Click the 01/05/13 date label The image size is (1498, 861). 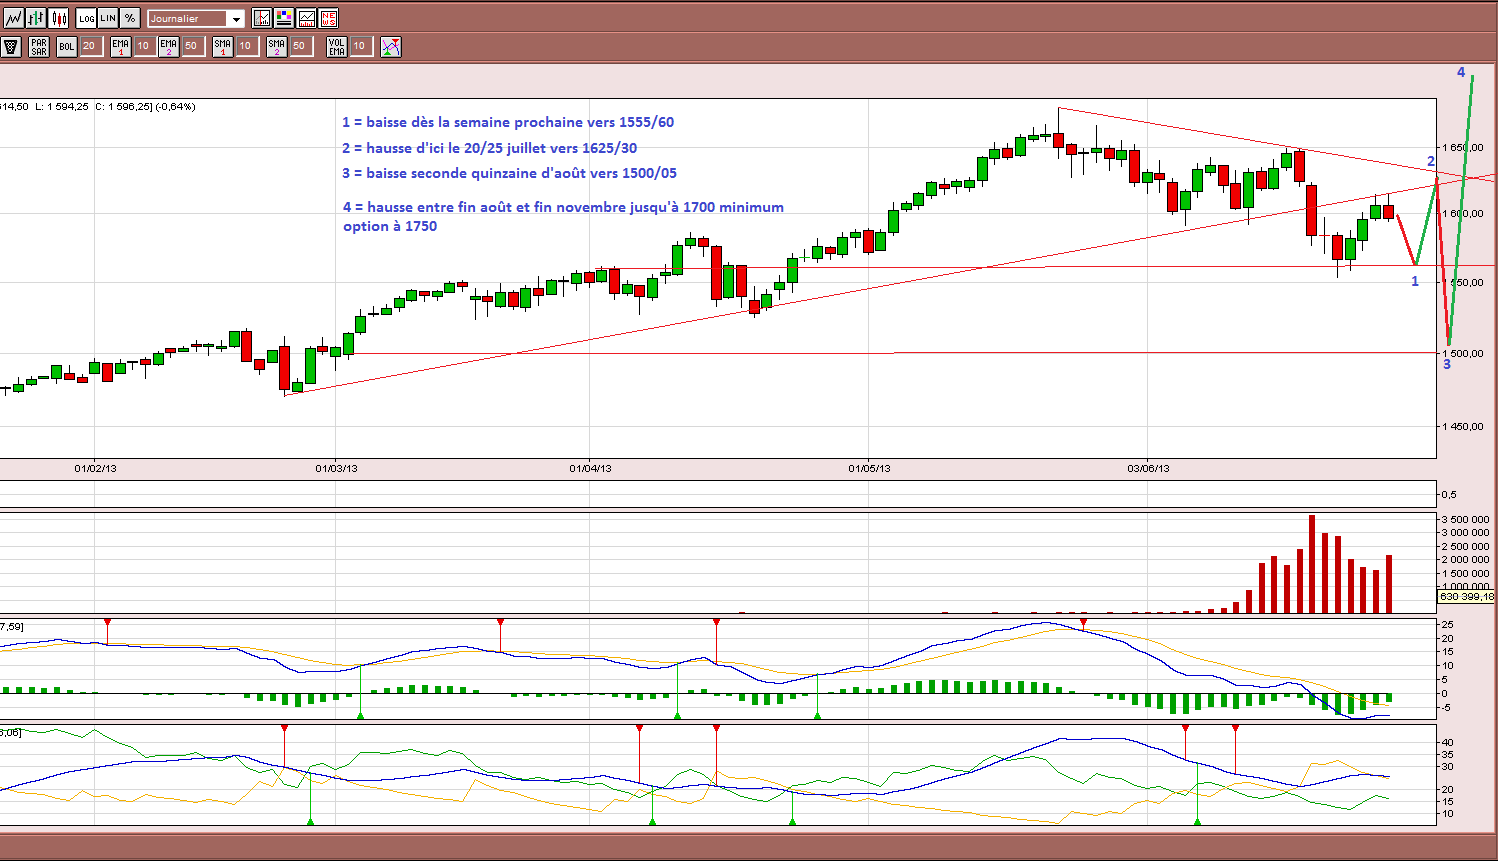coord(869,468)
